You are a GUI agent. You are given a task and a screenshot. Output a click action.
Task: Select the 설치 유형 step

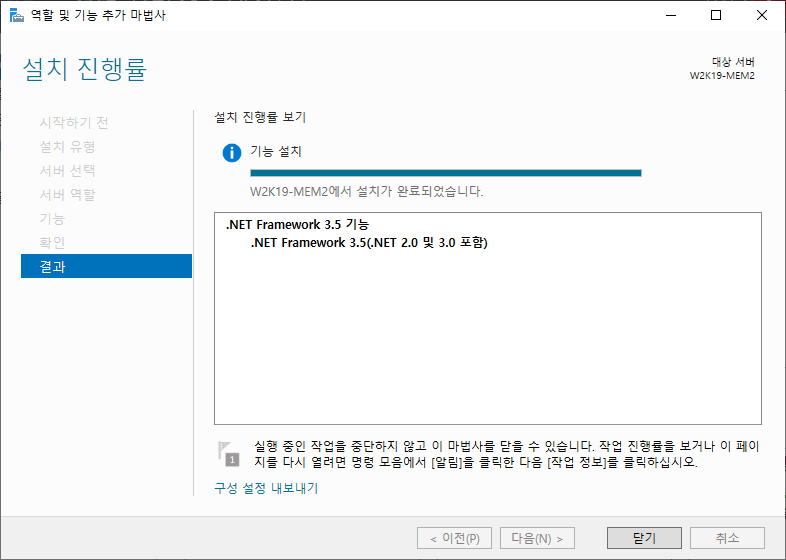coord(68,146)
